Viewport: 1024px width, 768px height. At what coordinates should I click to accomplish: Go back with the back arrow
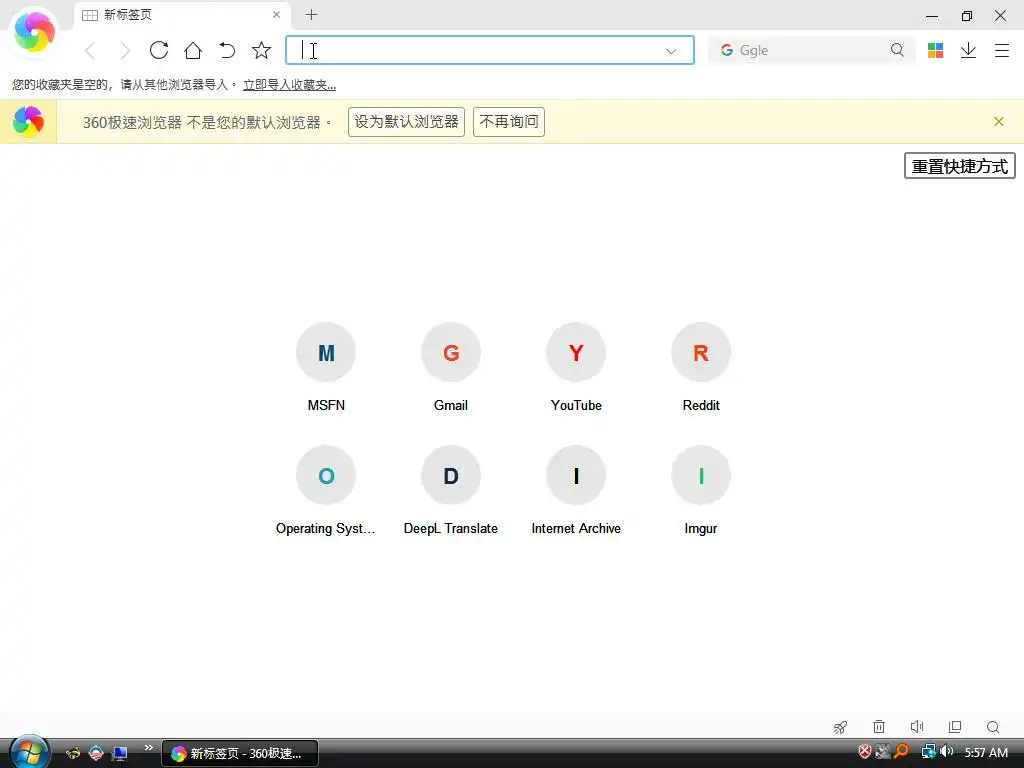point(91,50)
